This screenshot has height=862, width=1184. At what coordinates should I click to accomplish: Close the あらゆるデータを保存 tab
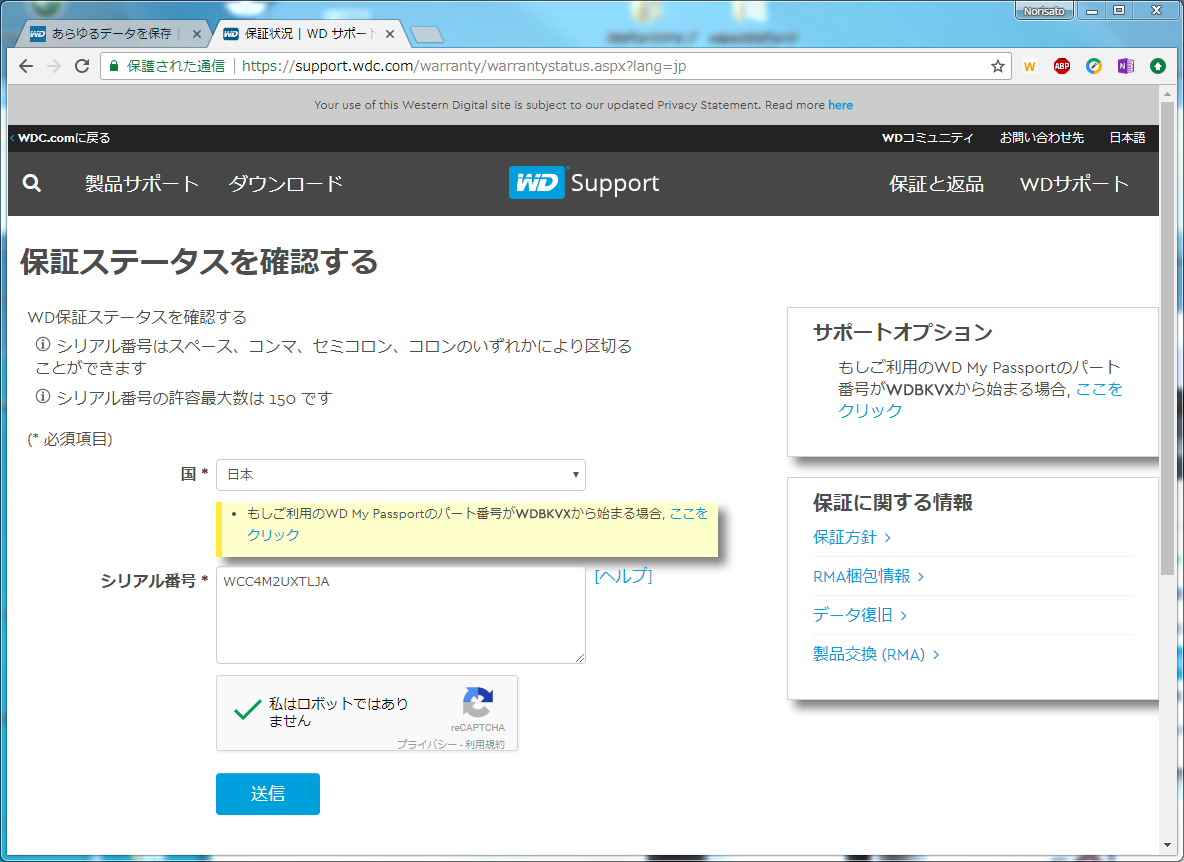(x=196, y=34)
